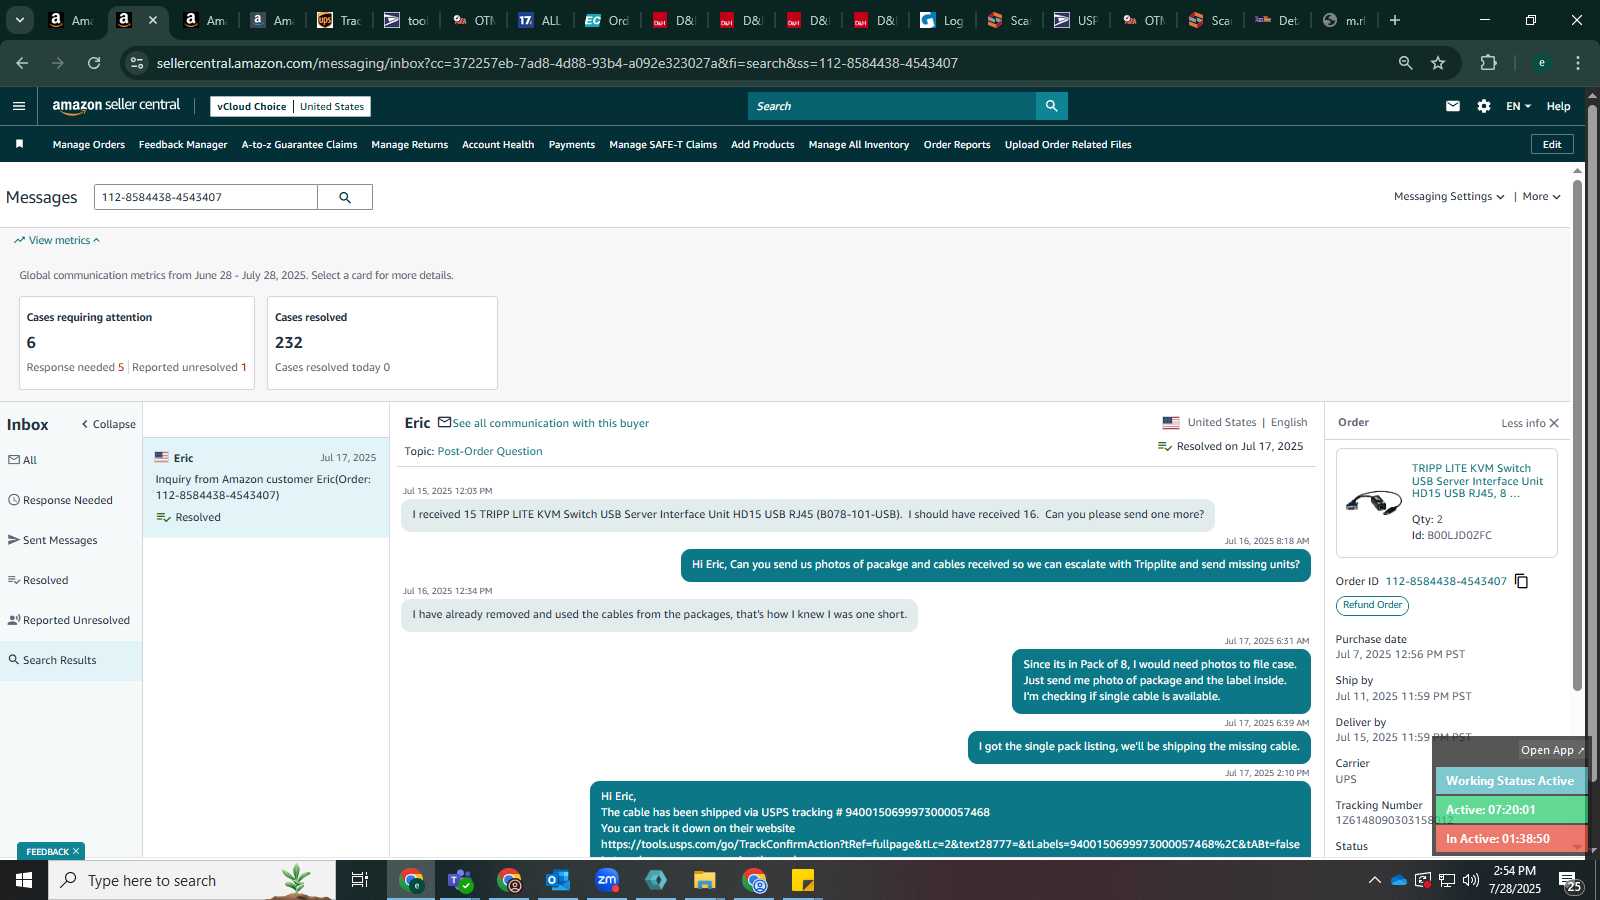1600x900 pixels.
Task: Open Manage Returns menu item
Action: click(x=410, y=145)
